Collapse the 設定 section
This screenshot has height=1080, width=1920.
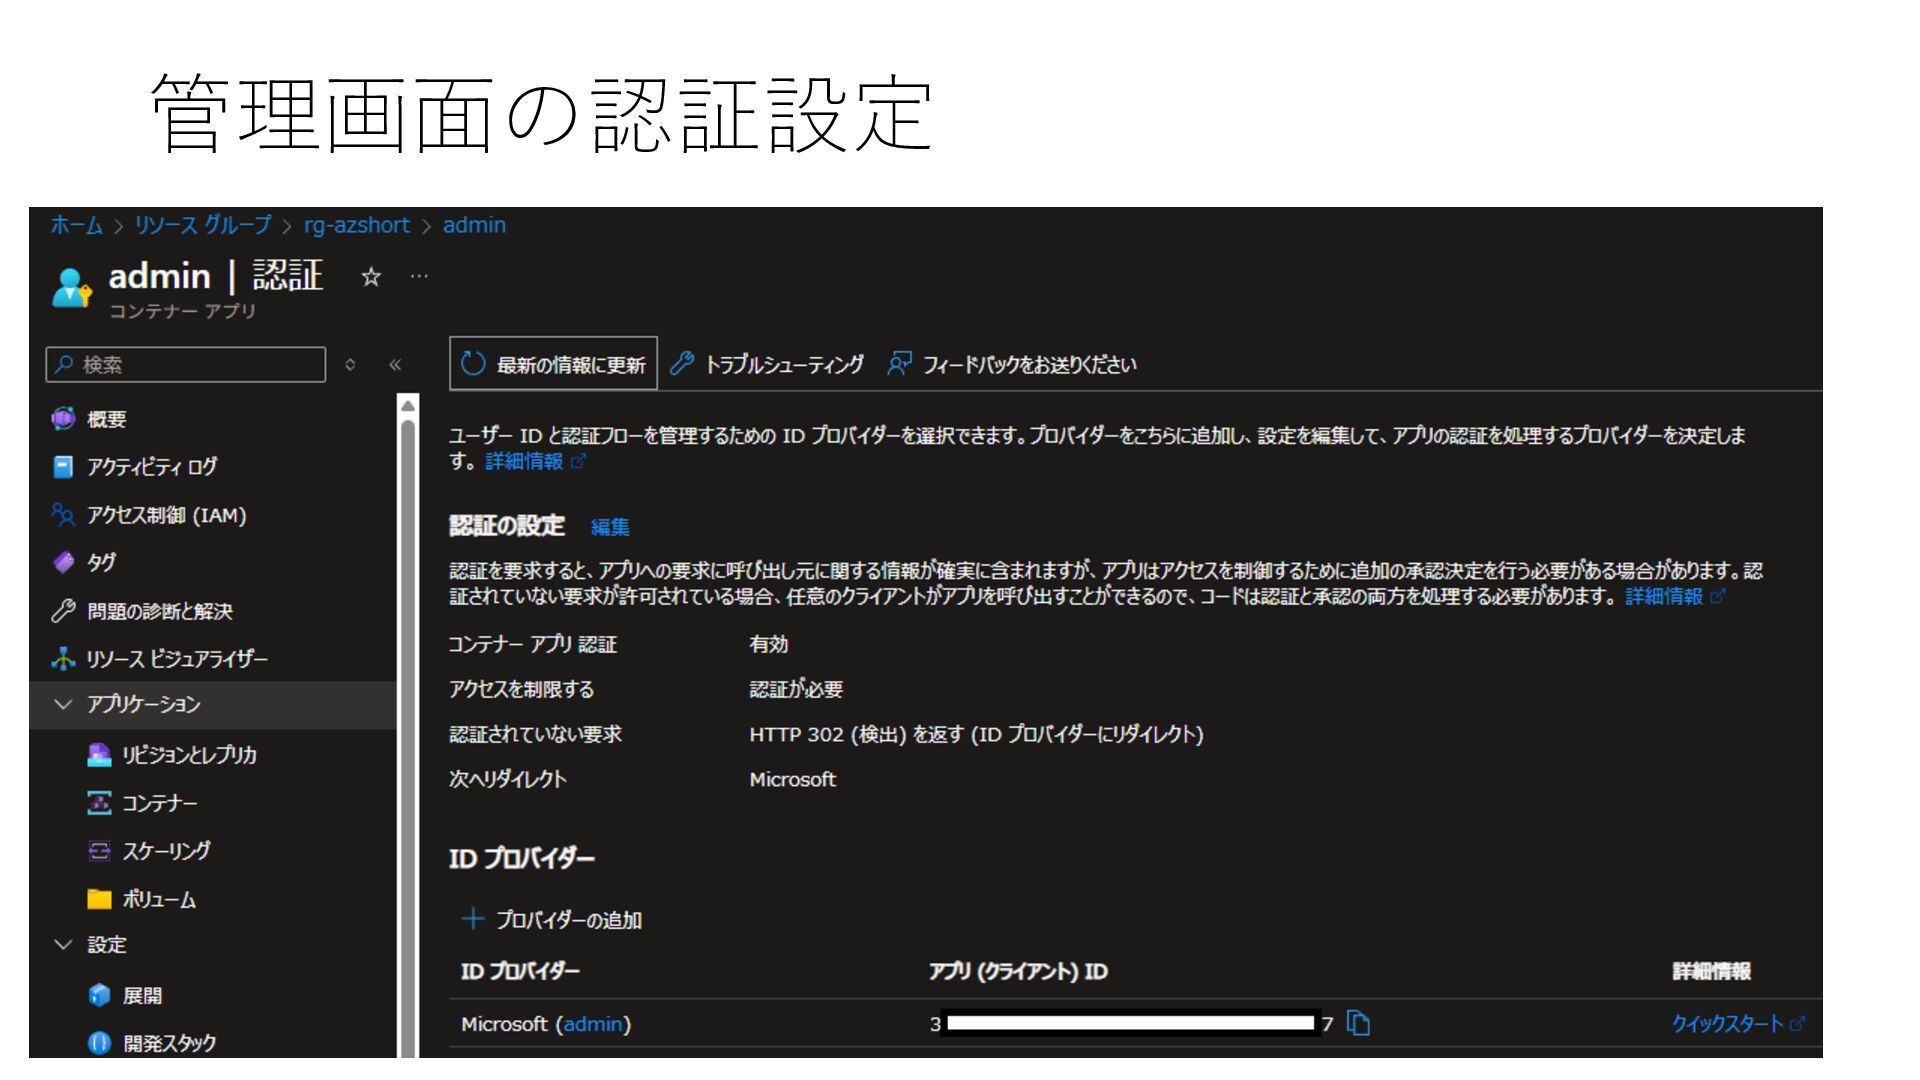click(x=64, y=945)
